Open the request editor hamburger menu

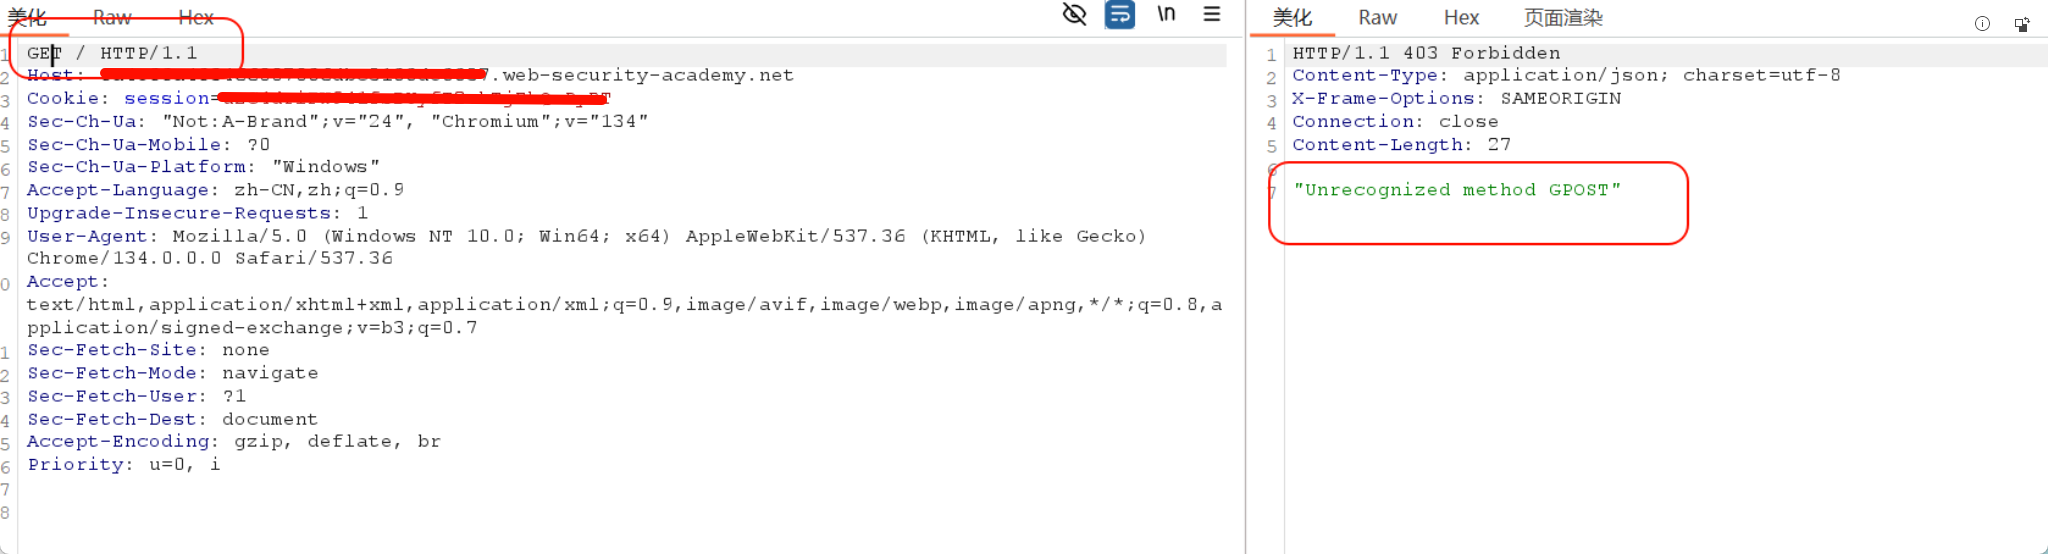coord(1212,14)
